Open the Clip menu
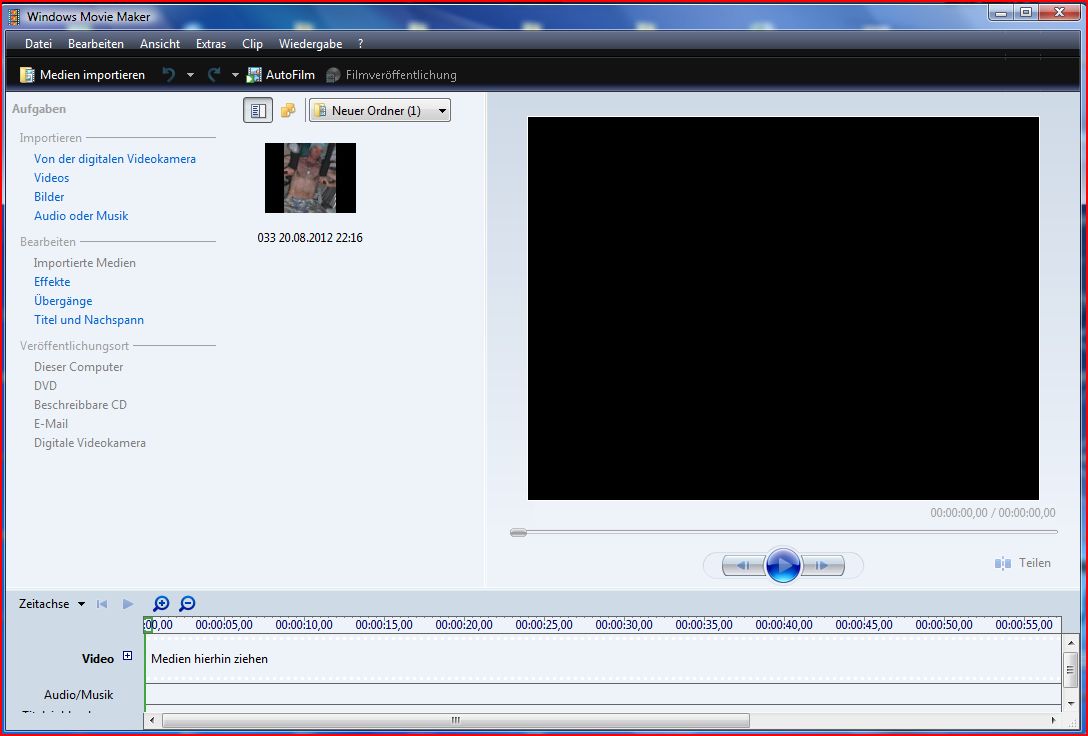 pyautogui.click(x=252, y=44)
